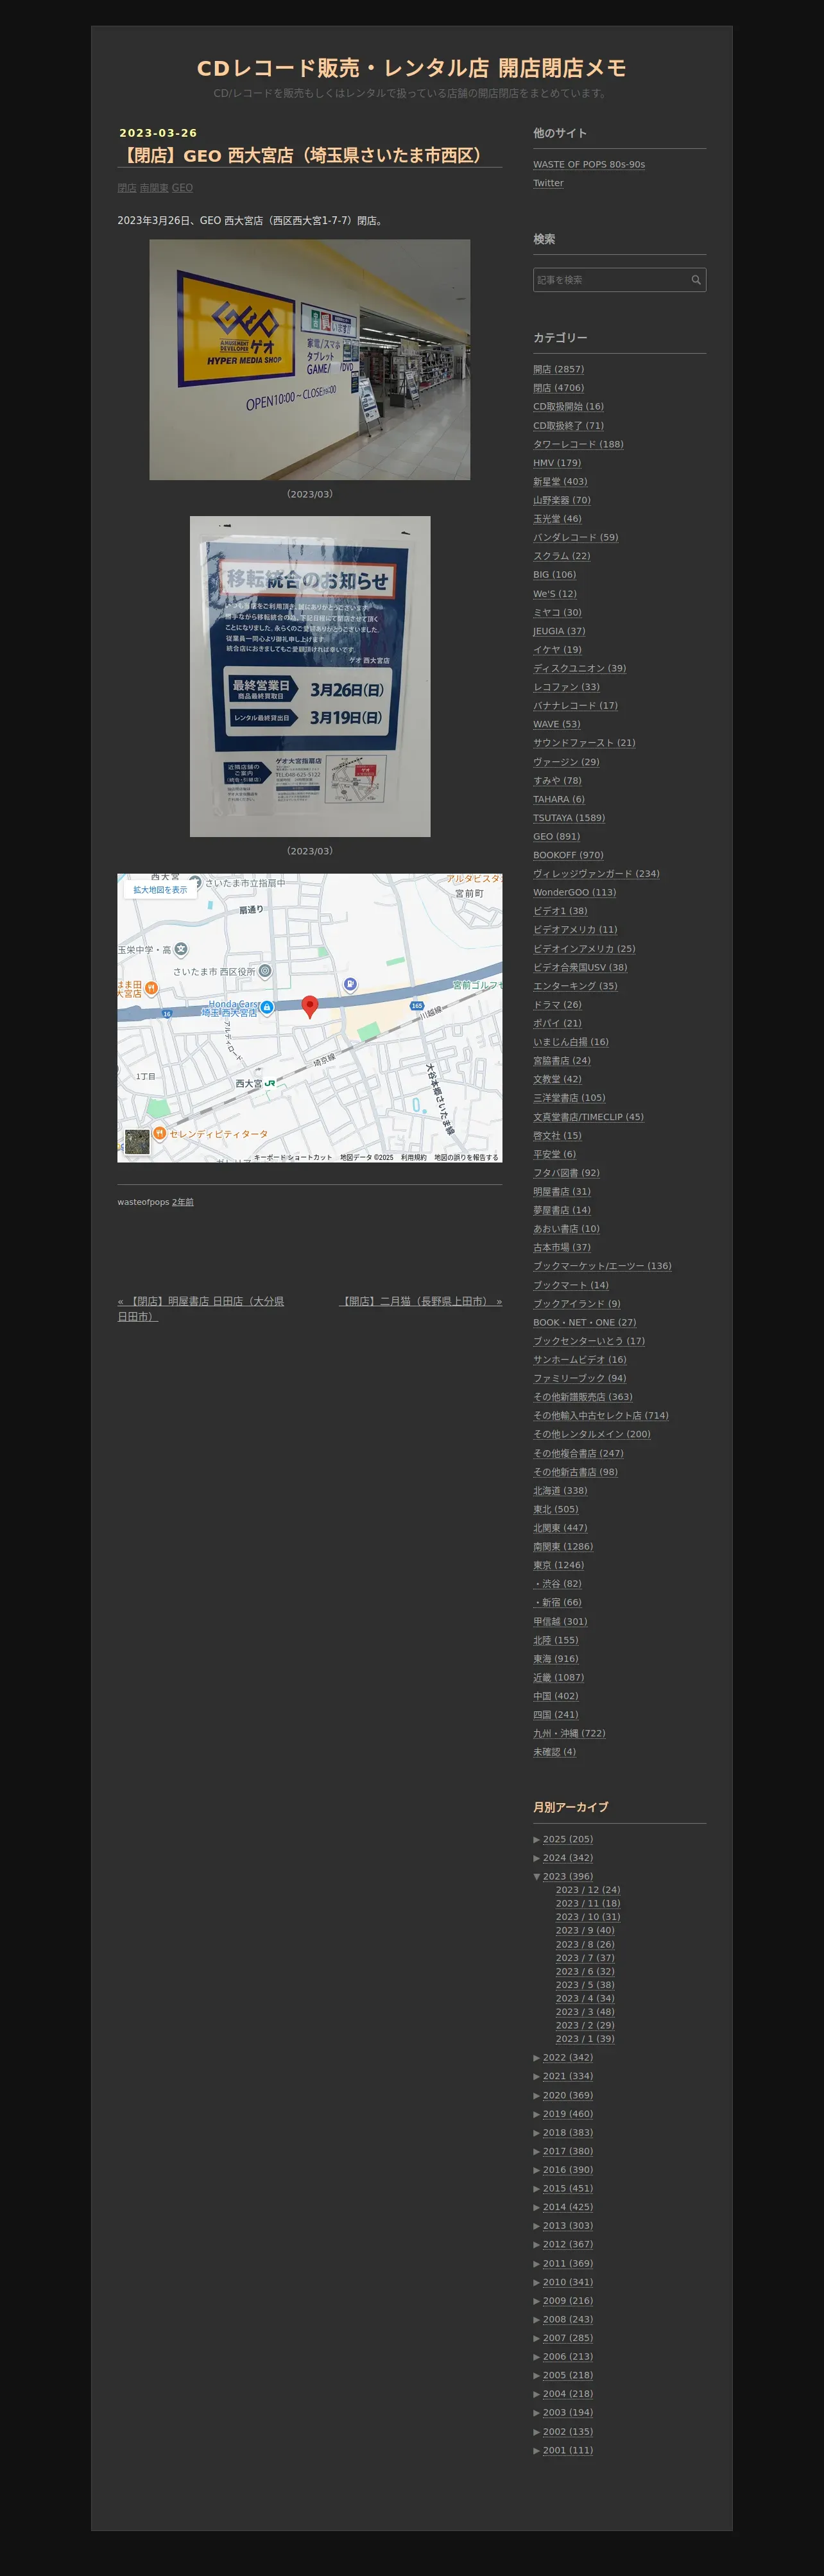Open the GEO (891) category
Image resolution: width=824 pixels, height=2576 pixels.
pos(556,837)
